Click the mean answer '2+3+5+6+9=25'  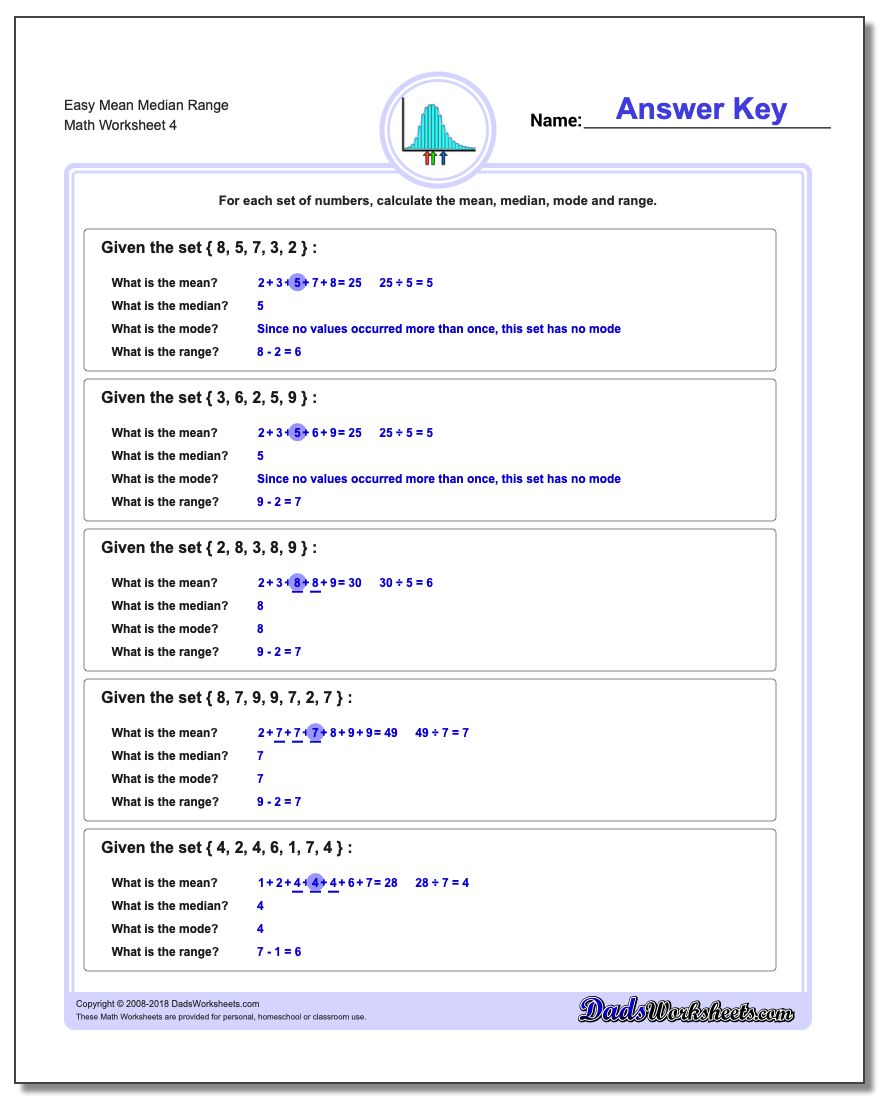click(309, 433)
